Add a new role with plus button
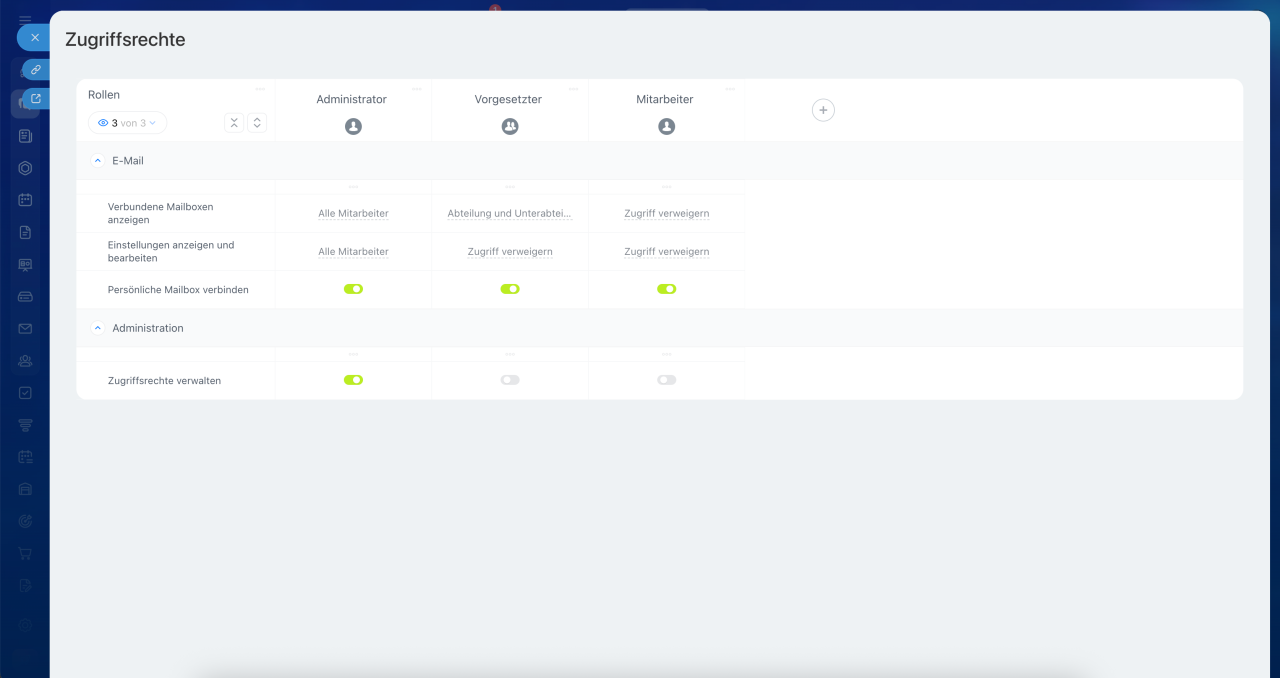The width and height of the screenshot is (1280, 678). coord(823,110)
